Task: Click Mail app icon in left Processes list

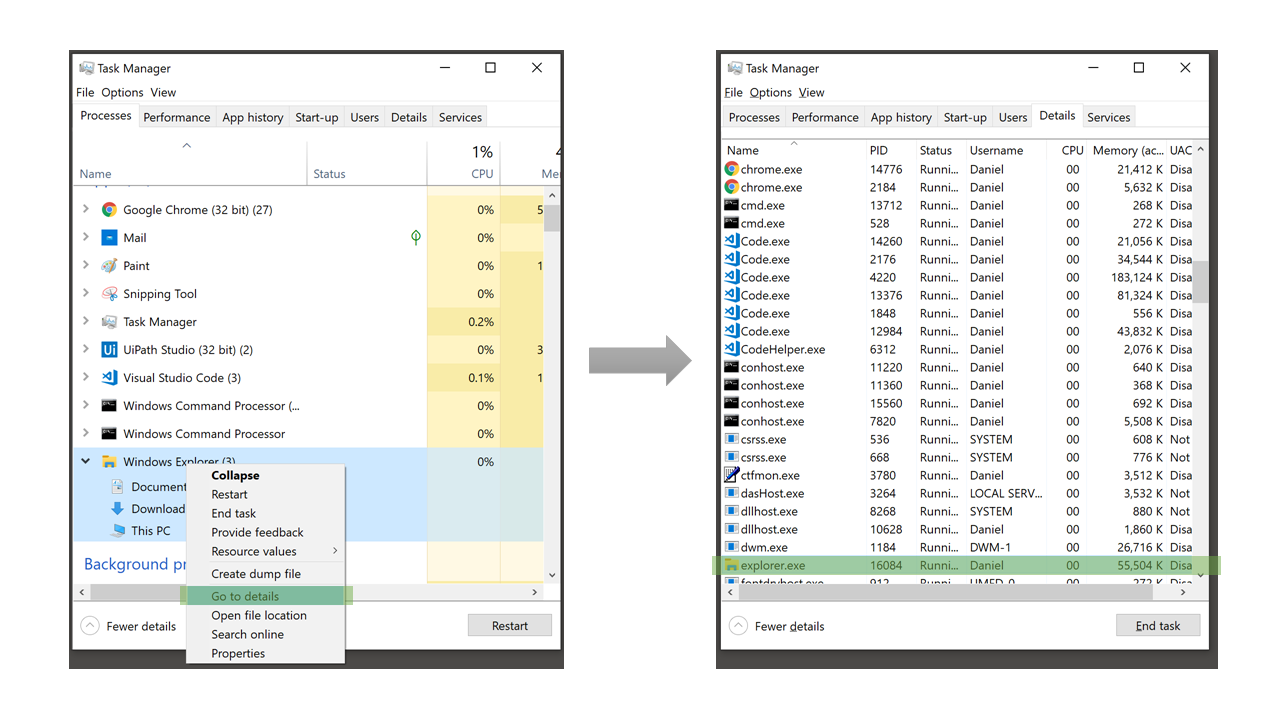Action: [x=109, y=238]
